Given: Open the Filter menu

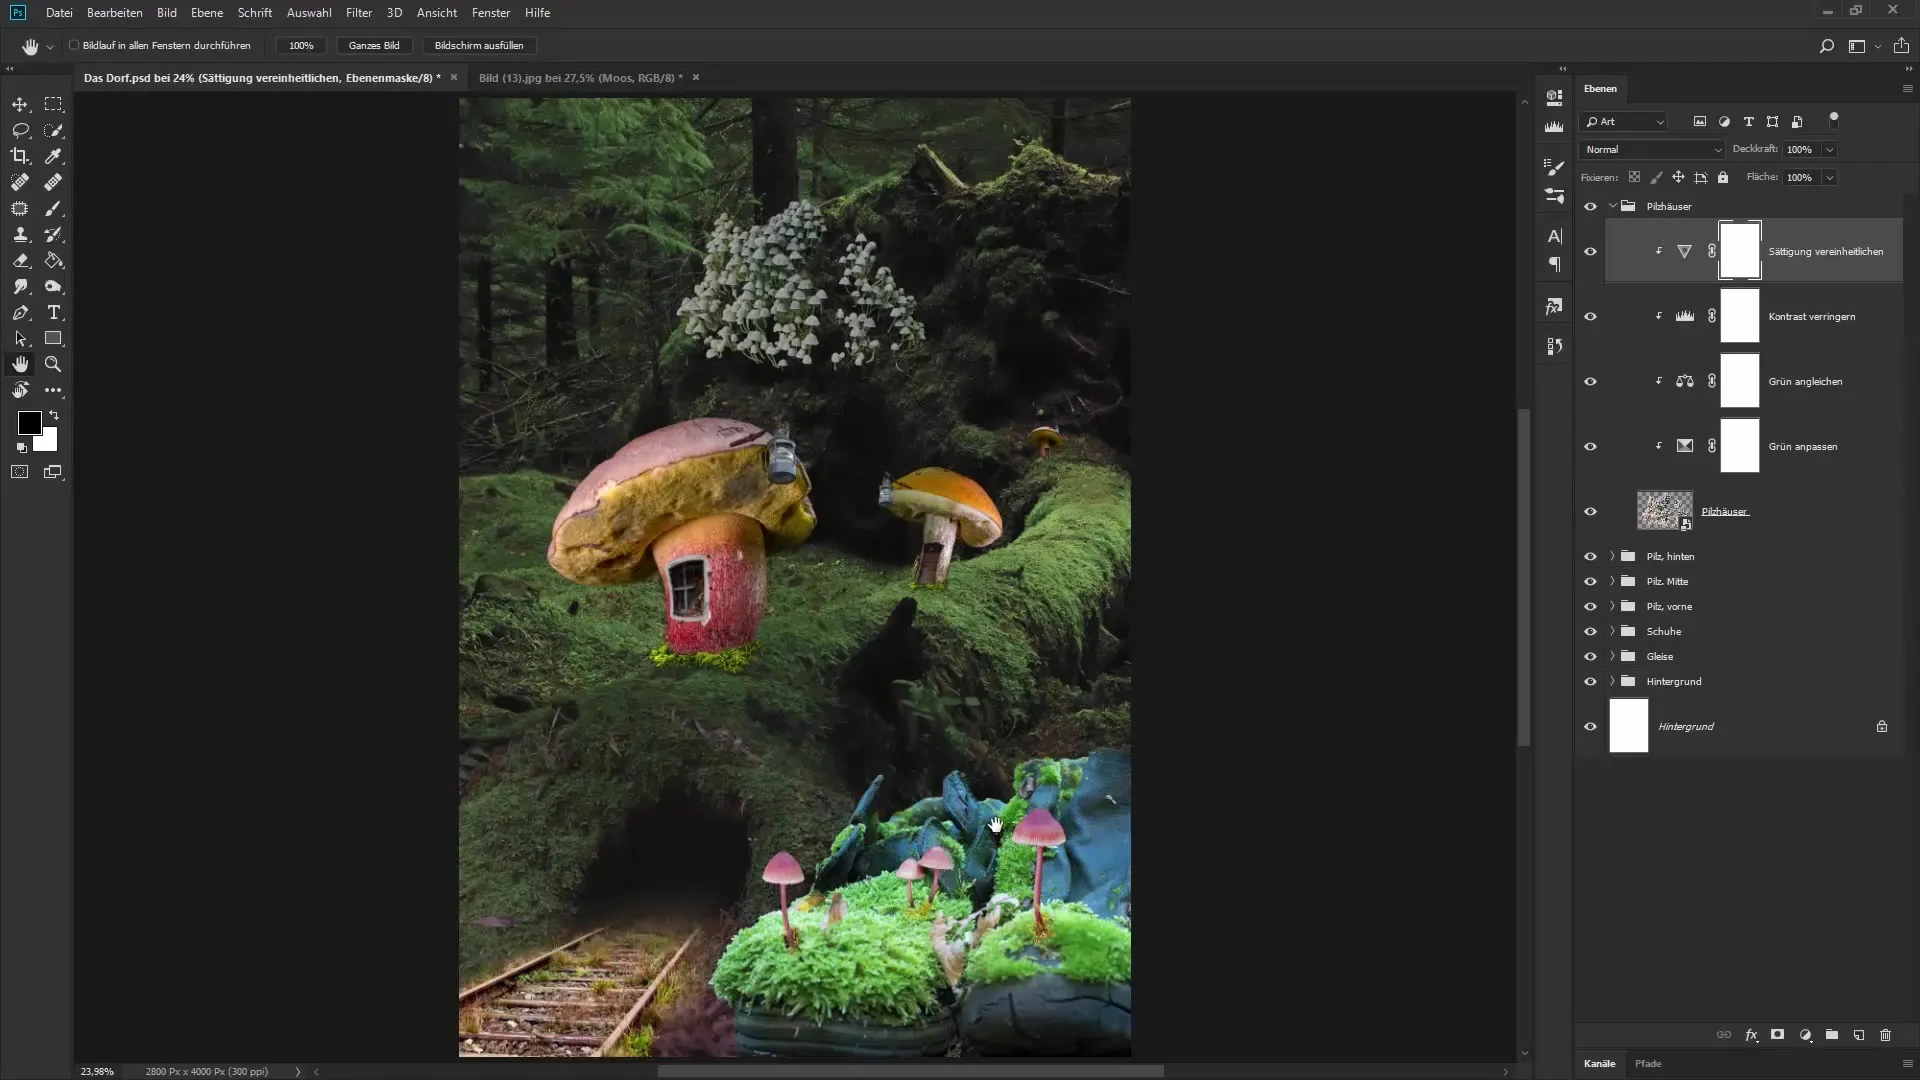Looking at the screenshot, I should click(359, 13).
